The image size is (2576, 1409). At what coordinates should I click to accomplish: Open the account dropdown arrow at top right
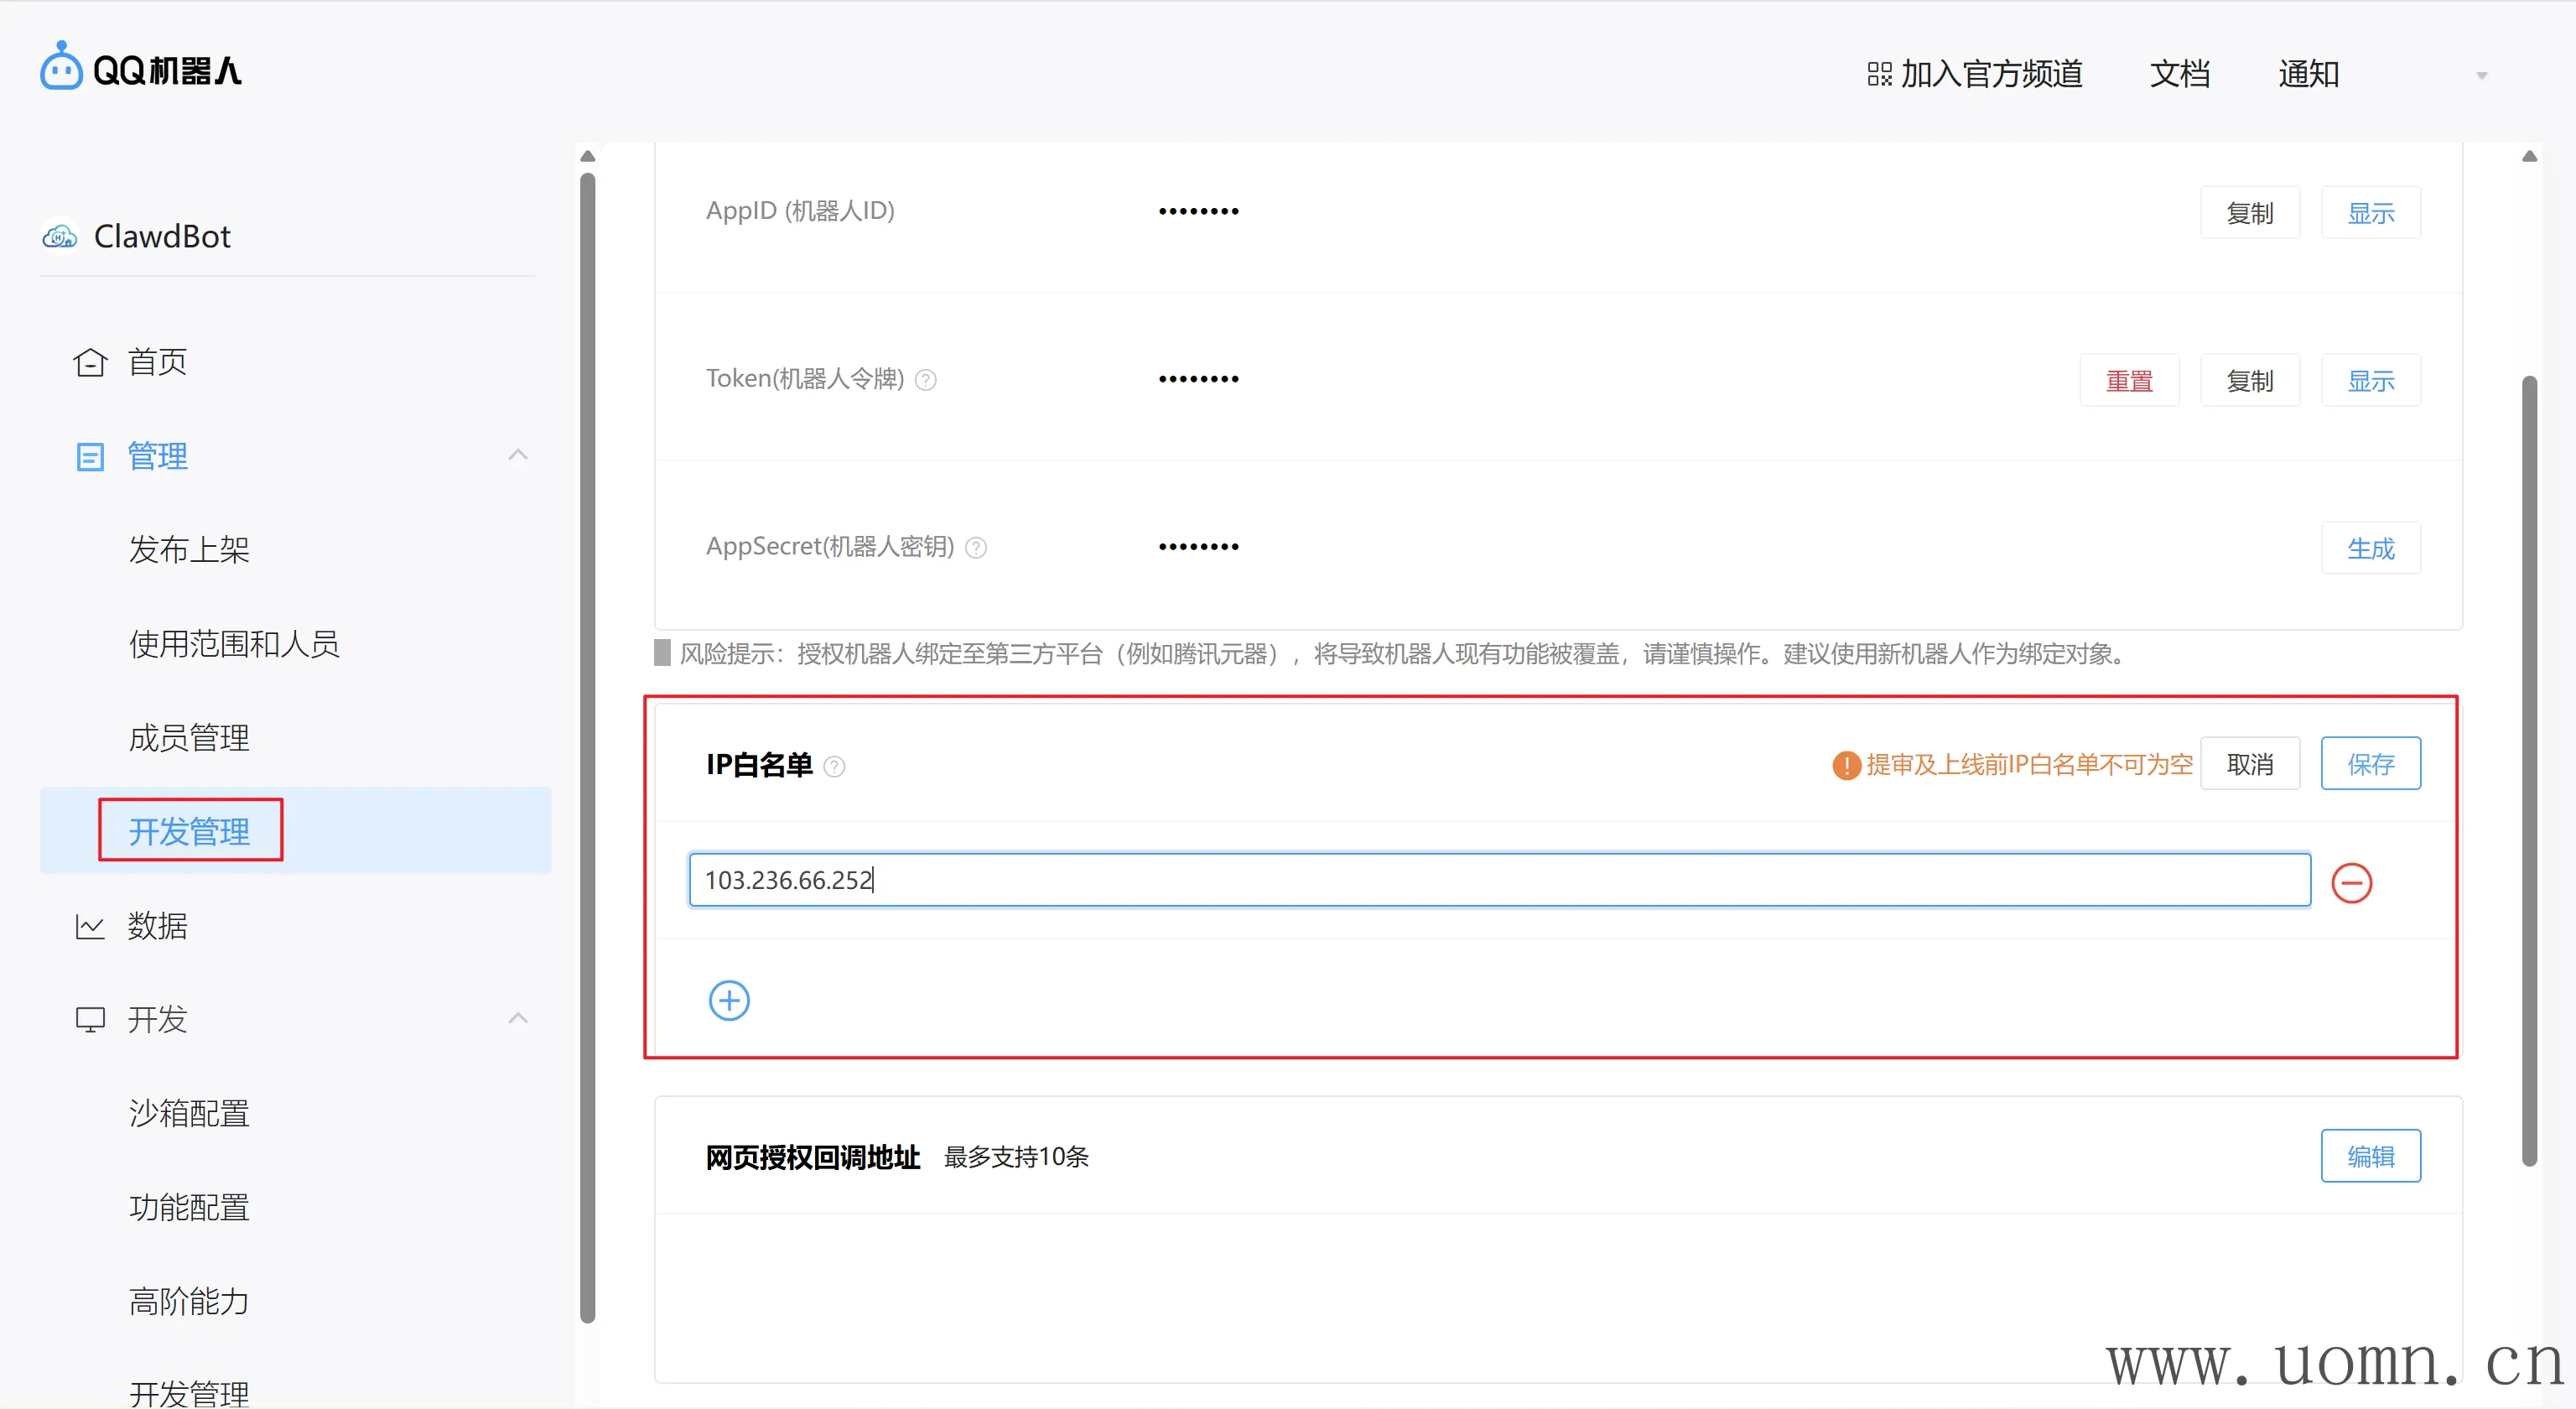click(2481, 76)
